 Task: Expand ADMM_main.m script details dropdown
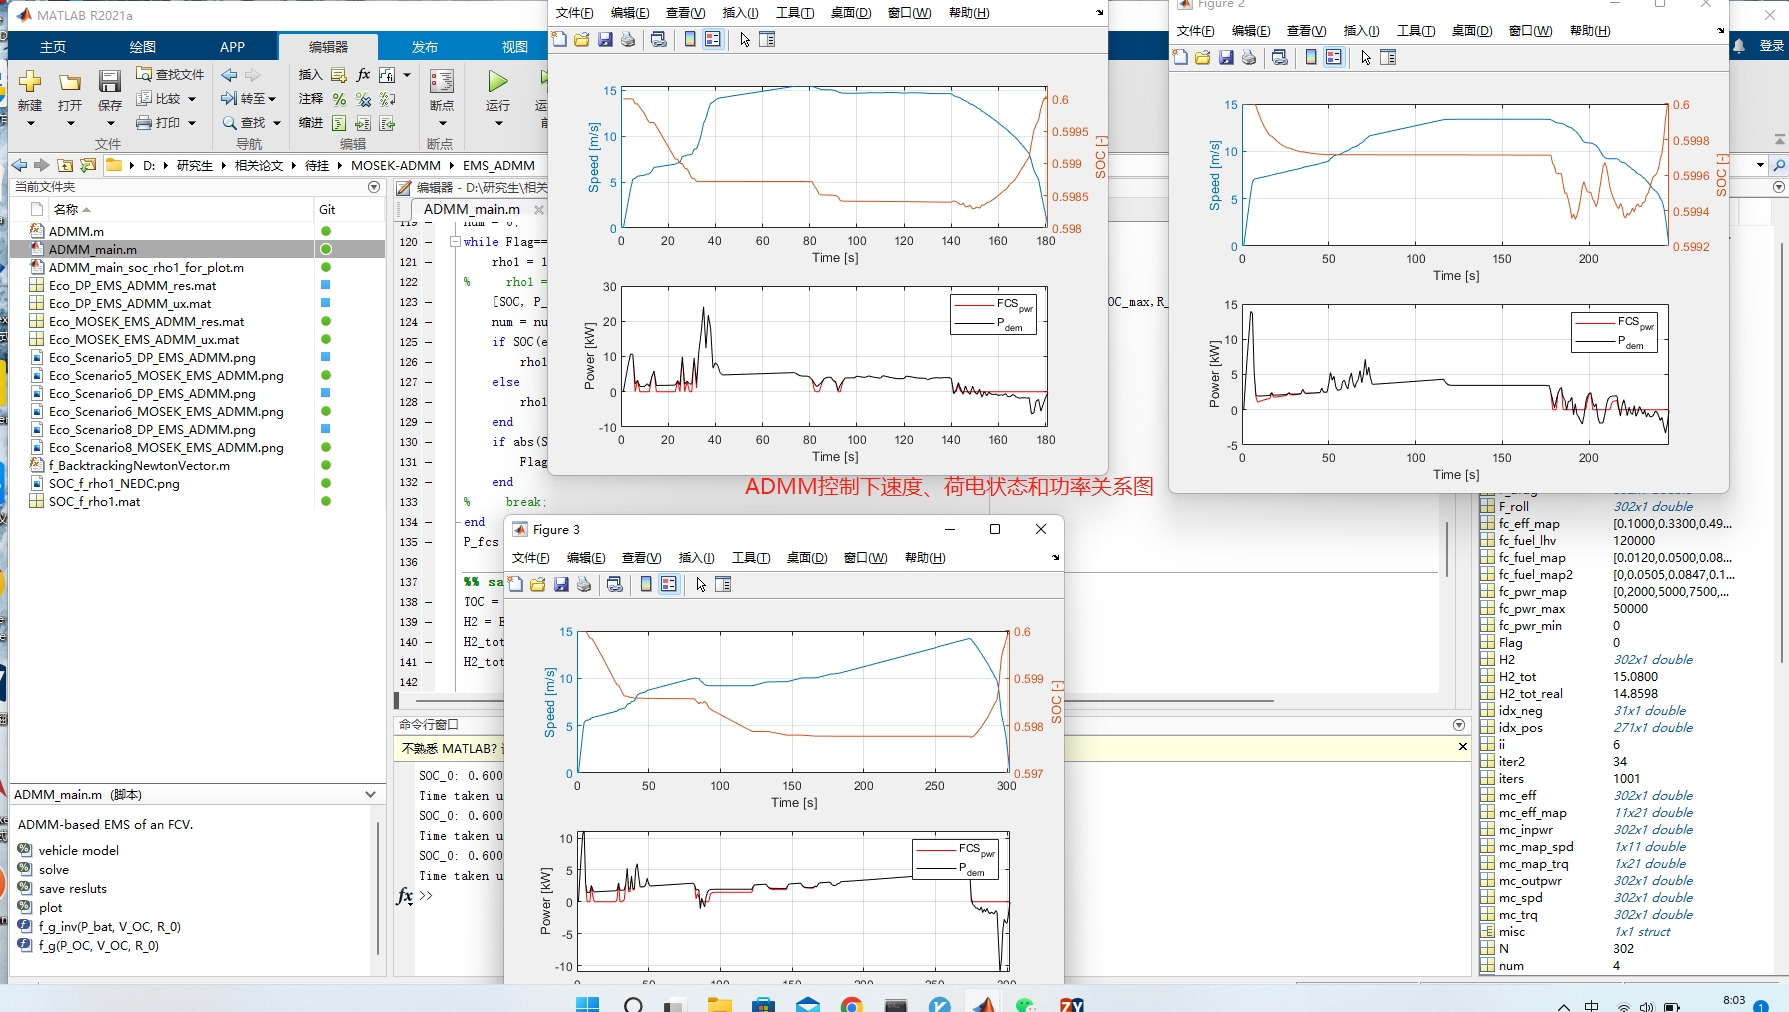tap(370, 795)
